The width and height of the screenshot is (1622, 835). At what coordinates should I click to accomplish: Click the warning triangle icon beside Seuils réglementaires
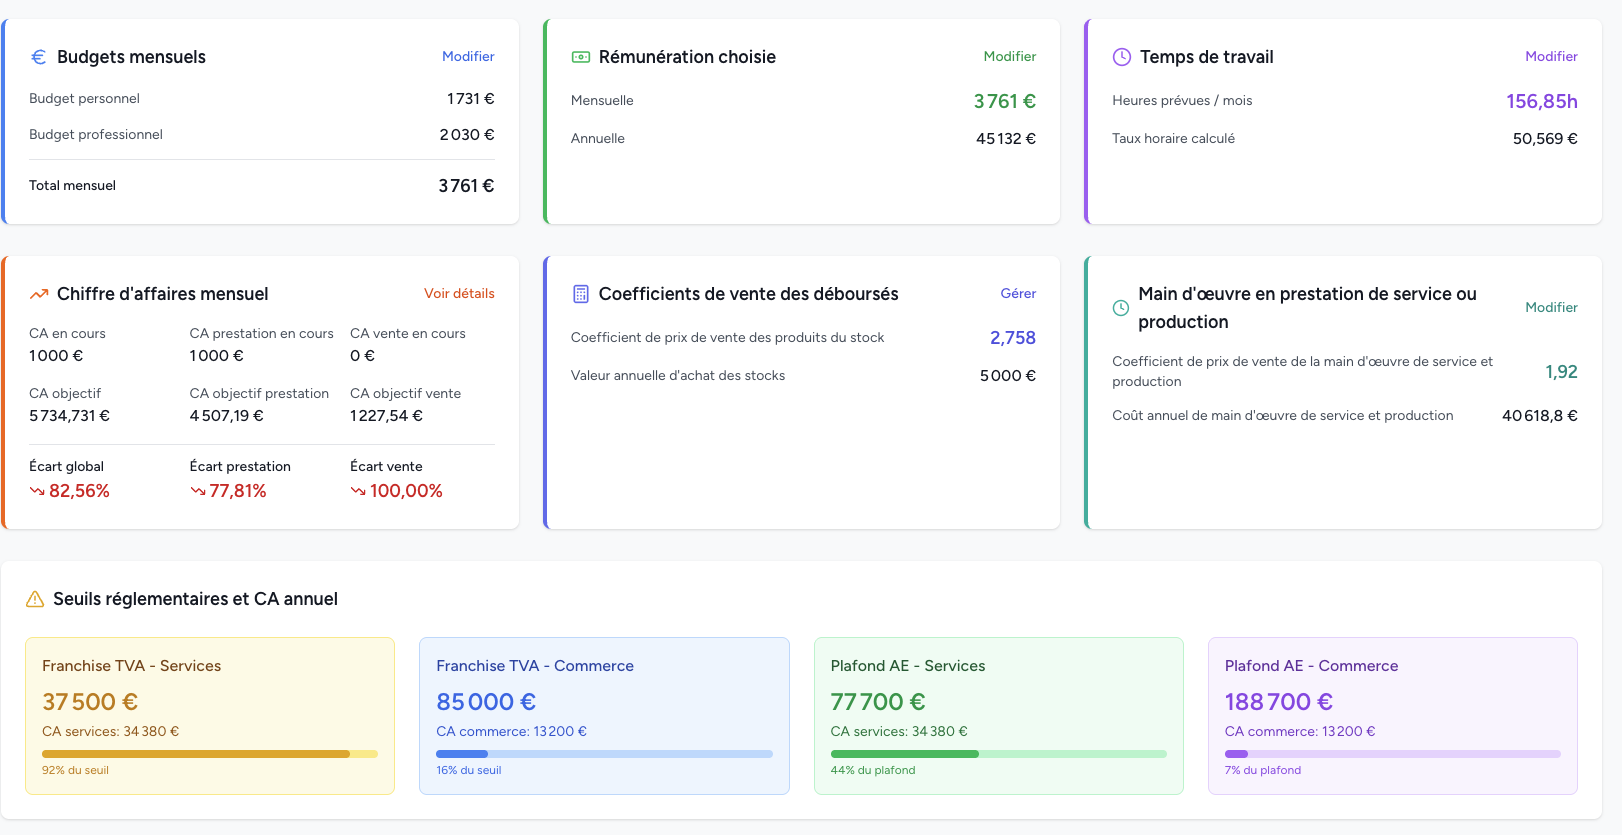tap(35, 599)
